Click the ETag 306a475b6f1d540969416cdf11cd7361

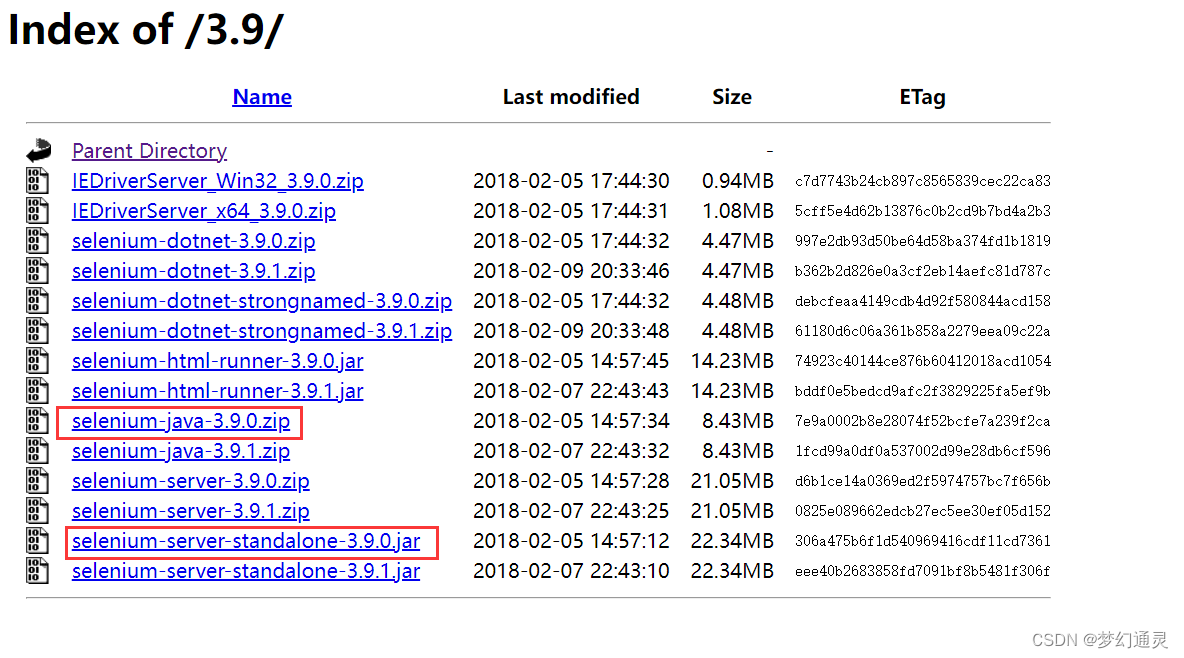923,541
